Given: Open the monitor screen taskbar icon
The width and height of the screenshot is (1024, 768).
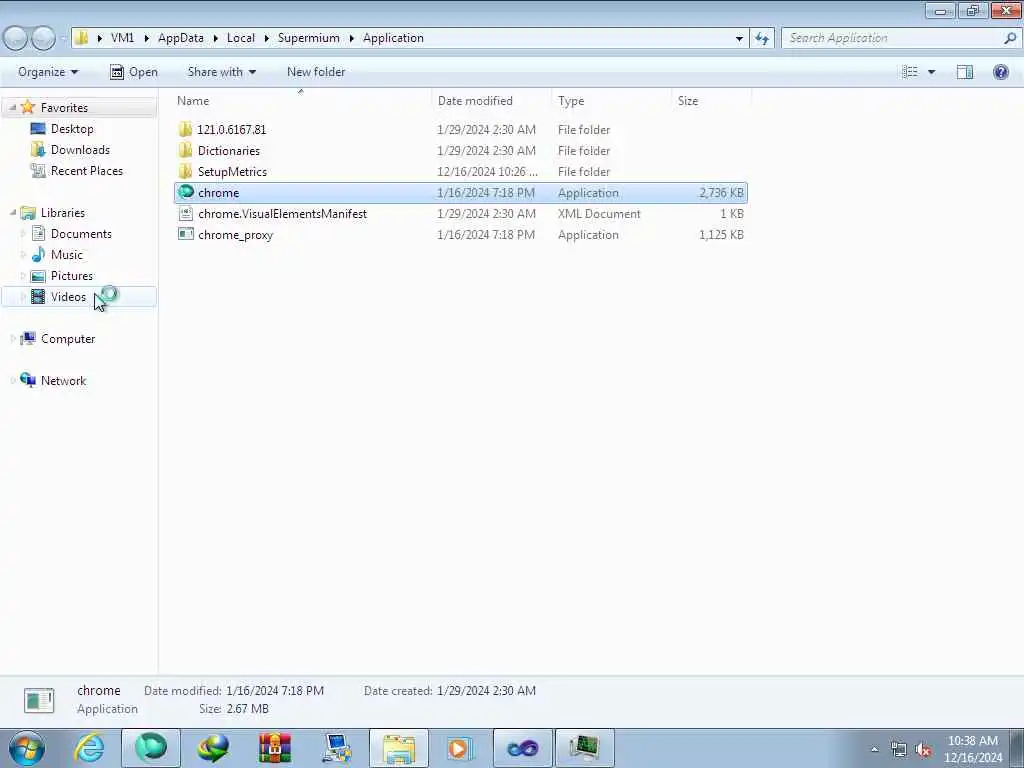Looking at the screenshot, I should (x=584, y=748).
